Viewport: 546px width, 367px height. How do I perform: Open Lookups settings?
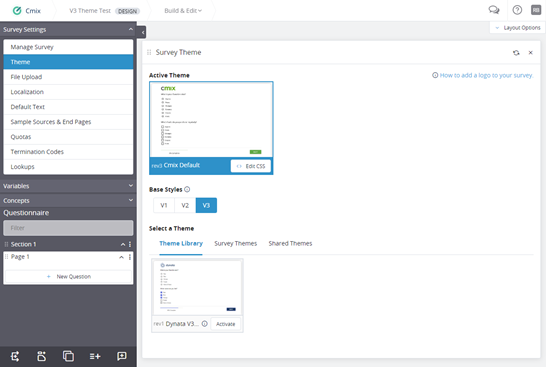[x=68, y=167]
